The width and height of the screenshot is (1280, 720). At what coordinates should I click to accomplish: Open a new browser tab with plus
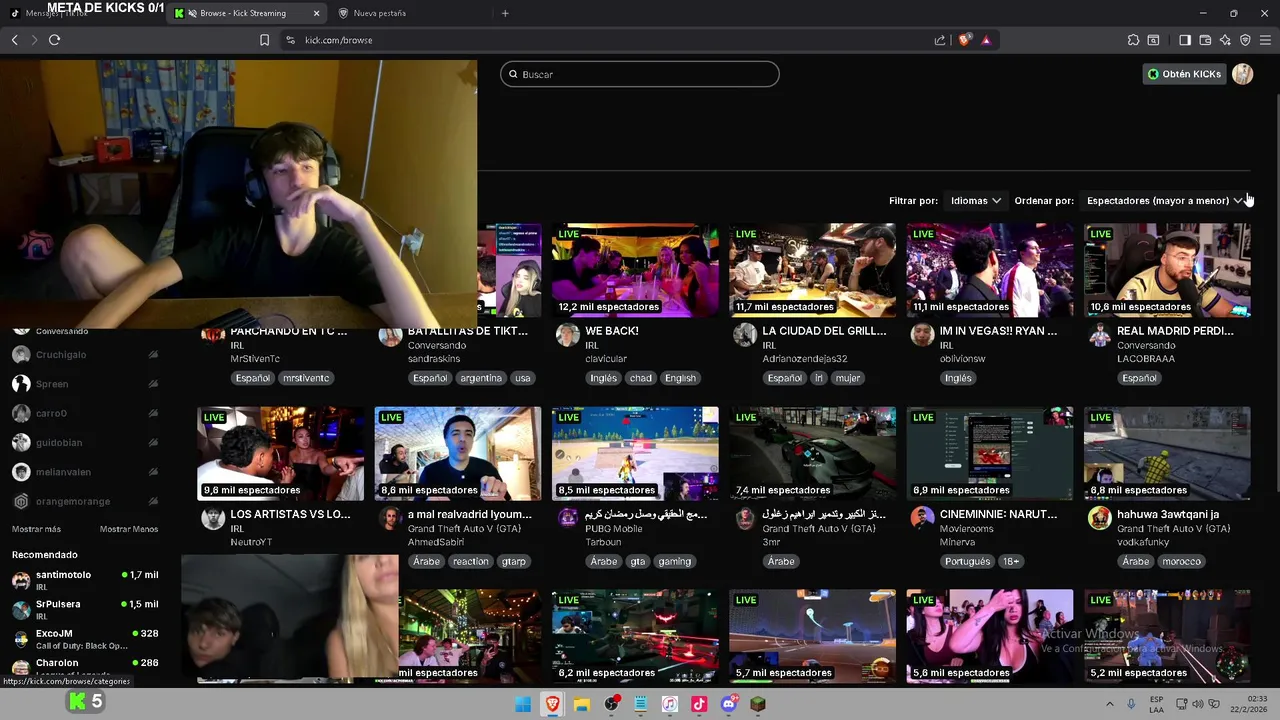[x=505, y=13]
